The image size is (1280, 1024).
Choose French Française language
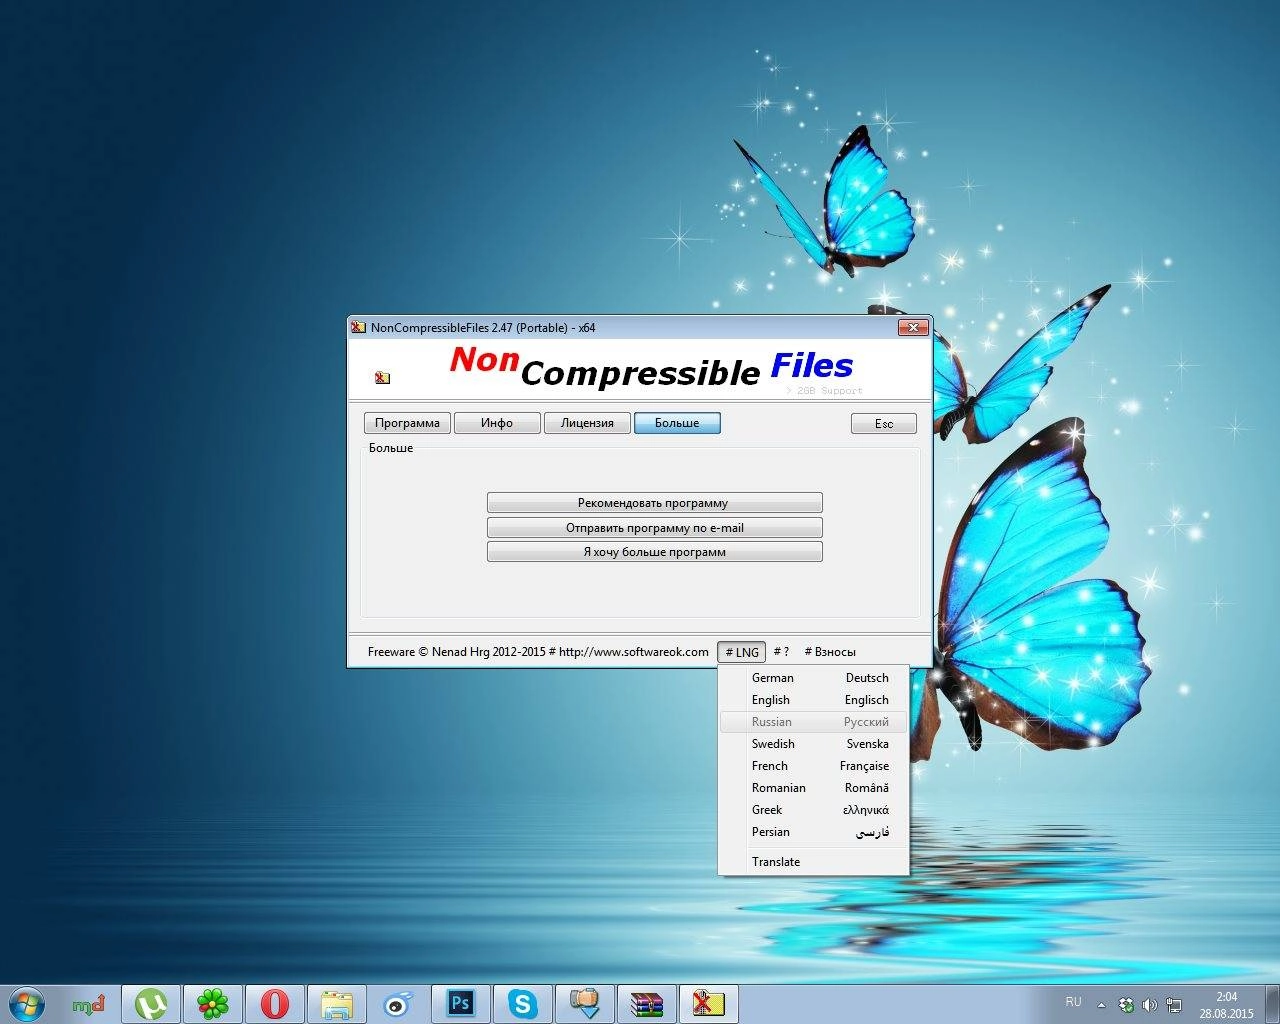coord(813,766)
